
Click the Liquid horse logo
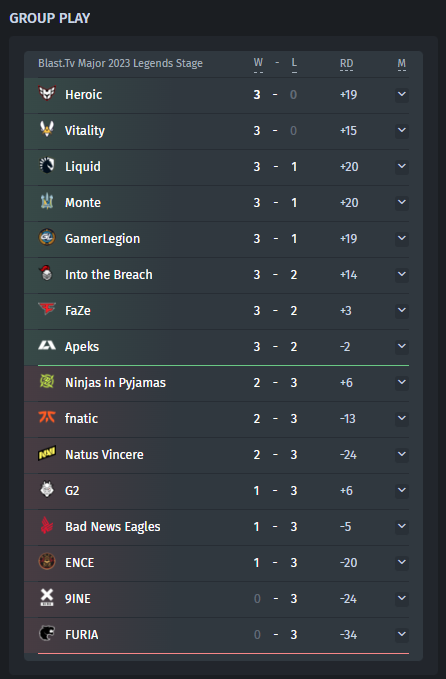coord(47,165)
